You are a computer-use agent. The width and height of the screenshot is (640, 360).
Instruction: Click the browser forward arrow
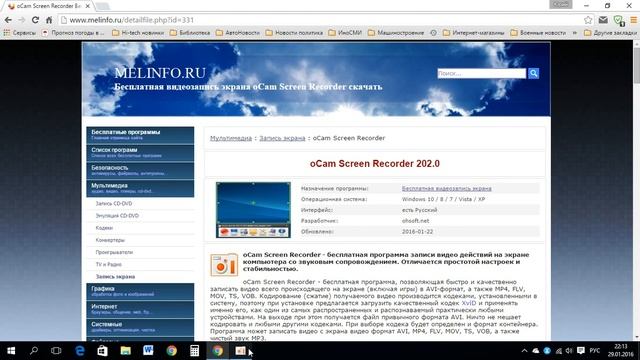(x=22, y=20)
